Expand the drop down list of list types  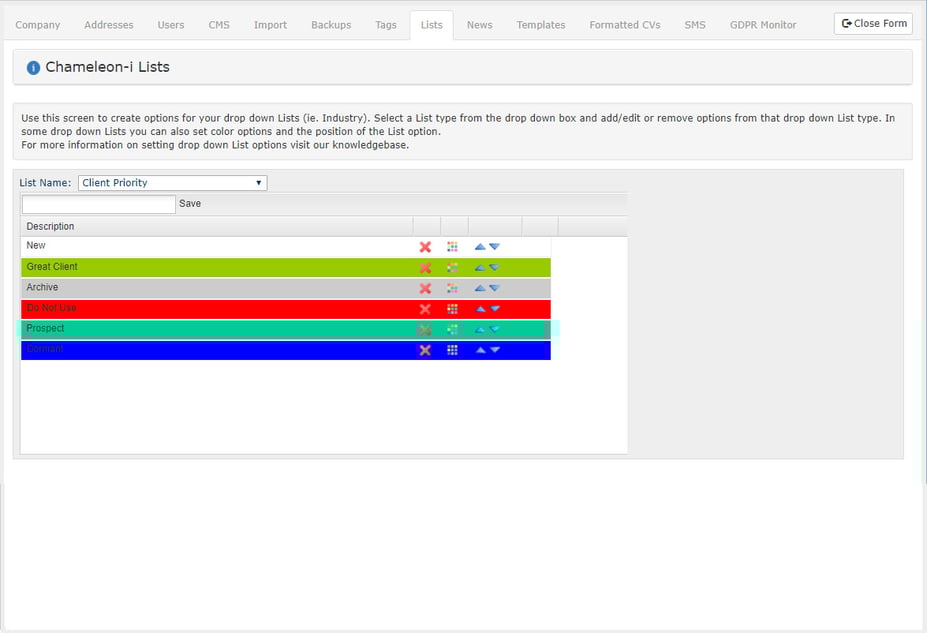pos(259,182)
